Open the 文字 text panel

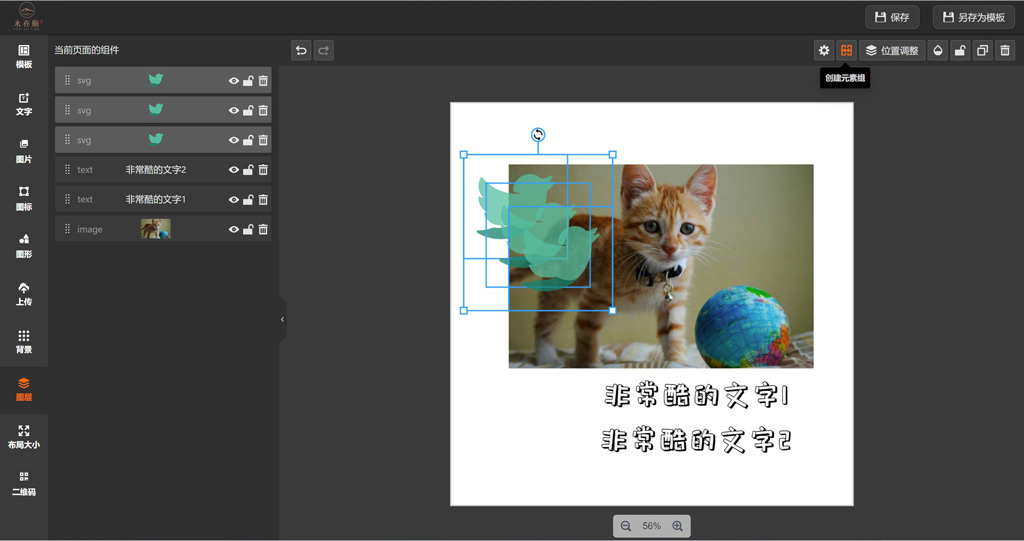pos(24,105)
